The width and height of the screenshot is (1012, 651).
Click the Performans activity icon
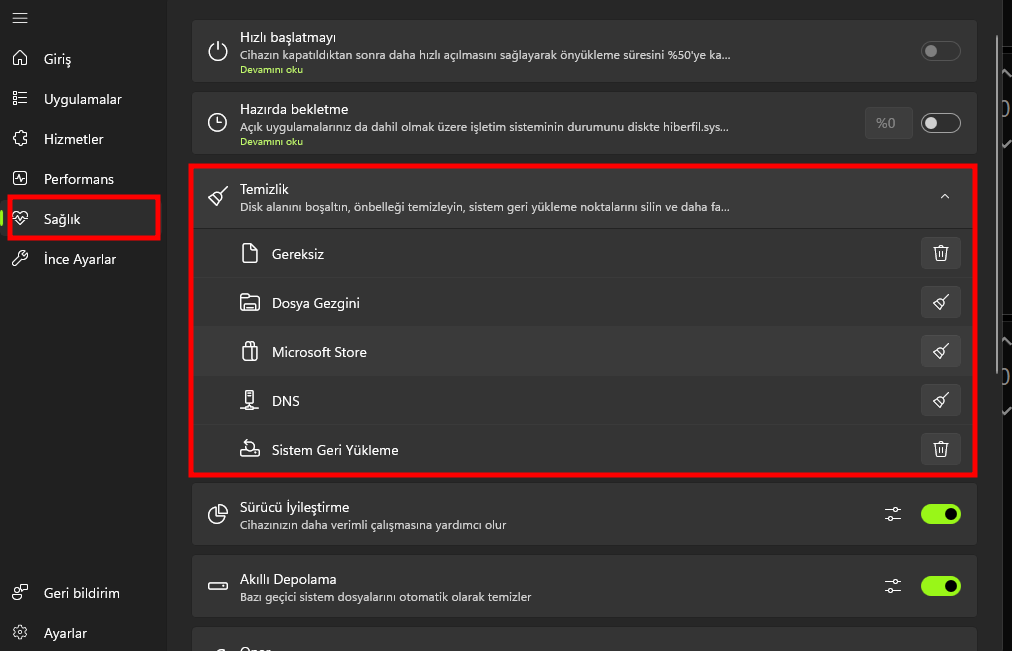pyautogui.click(x=20, y=178)
